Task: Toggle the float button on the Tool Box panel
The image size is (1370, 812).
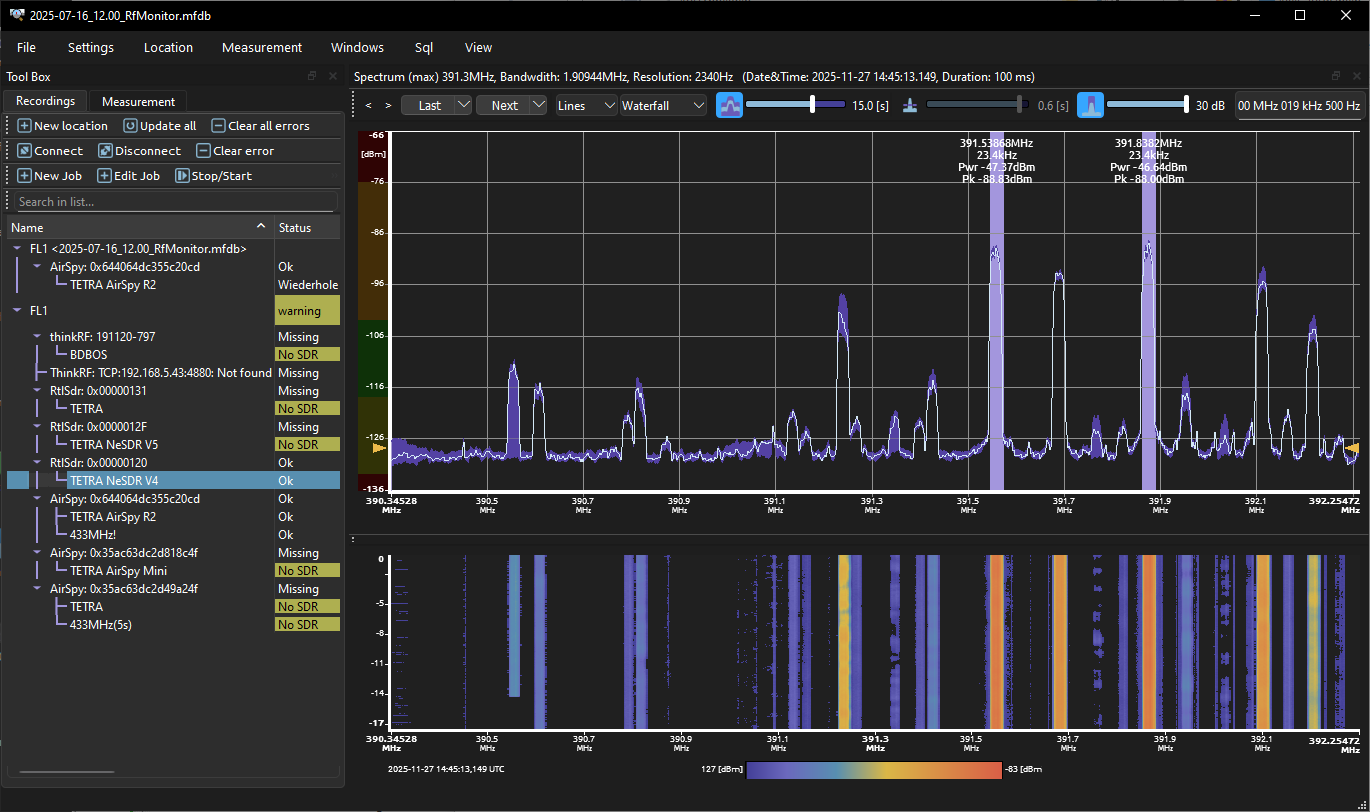Action: point(311,76)
